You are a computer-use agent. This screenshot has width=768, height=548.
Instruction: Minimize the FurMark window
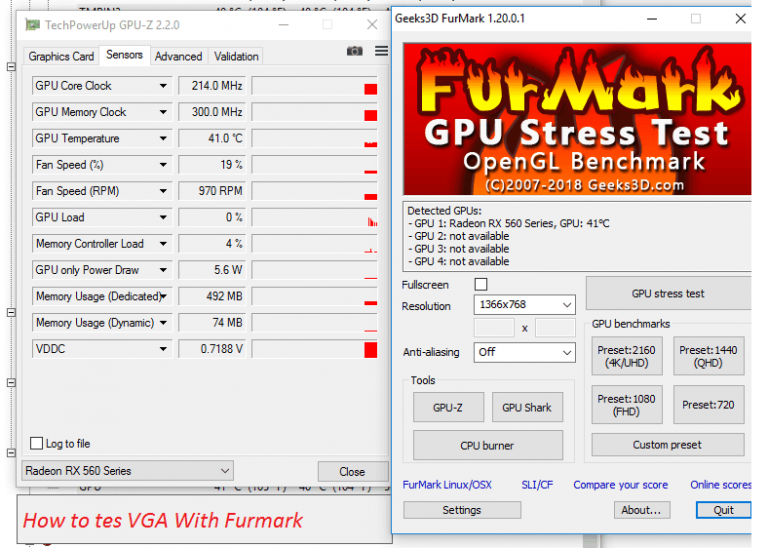(x=652, y=19)
